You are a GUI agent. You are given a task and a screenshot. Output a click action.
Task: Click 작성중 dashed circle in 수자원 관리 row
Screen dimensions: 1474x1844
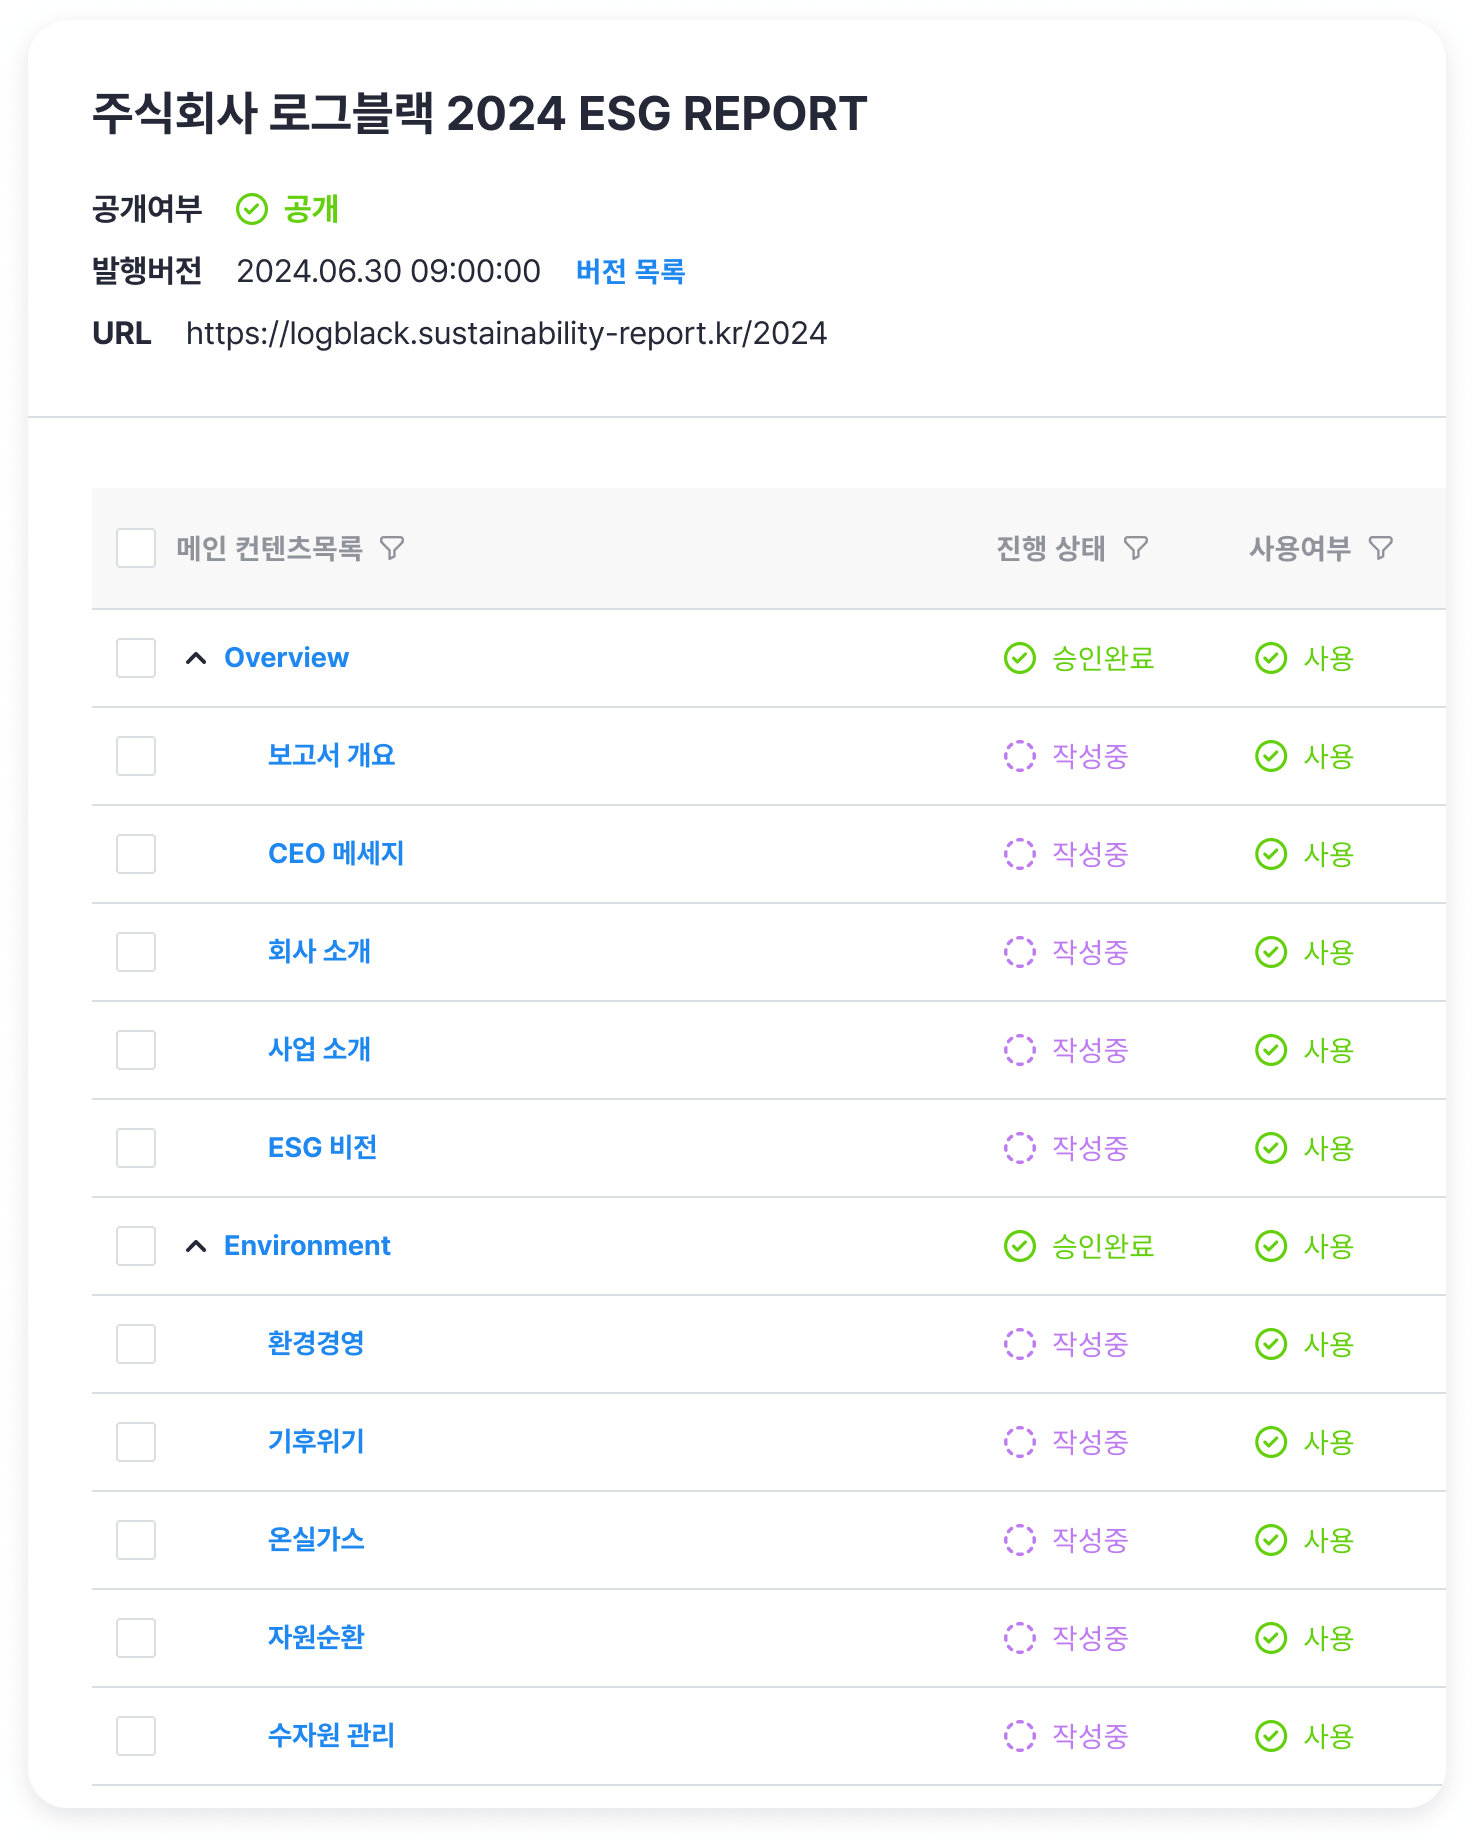[x=1020, y=1736]
